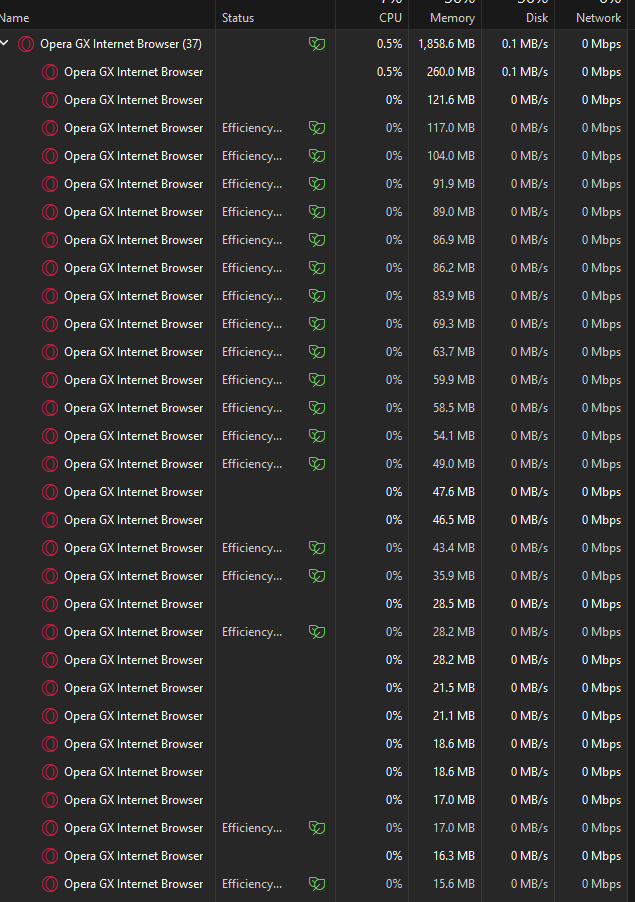
Task: Select the 'Opera GX Internet Browser (37)' name text
Action: 121,44
